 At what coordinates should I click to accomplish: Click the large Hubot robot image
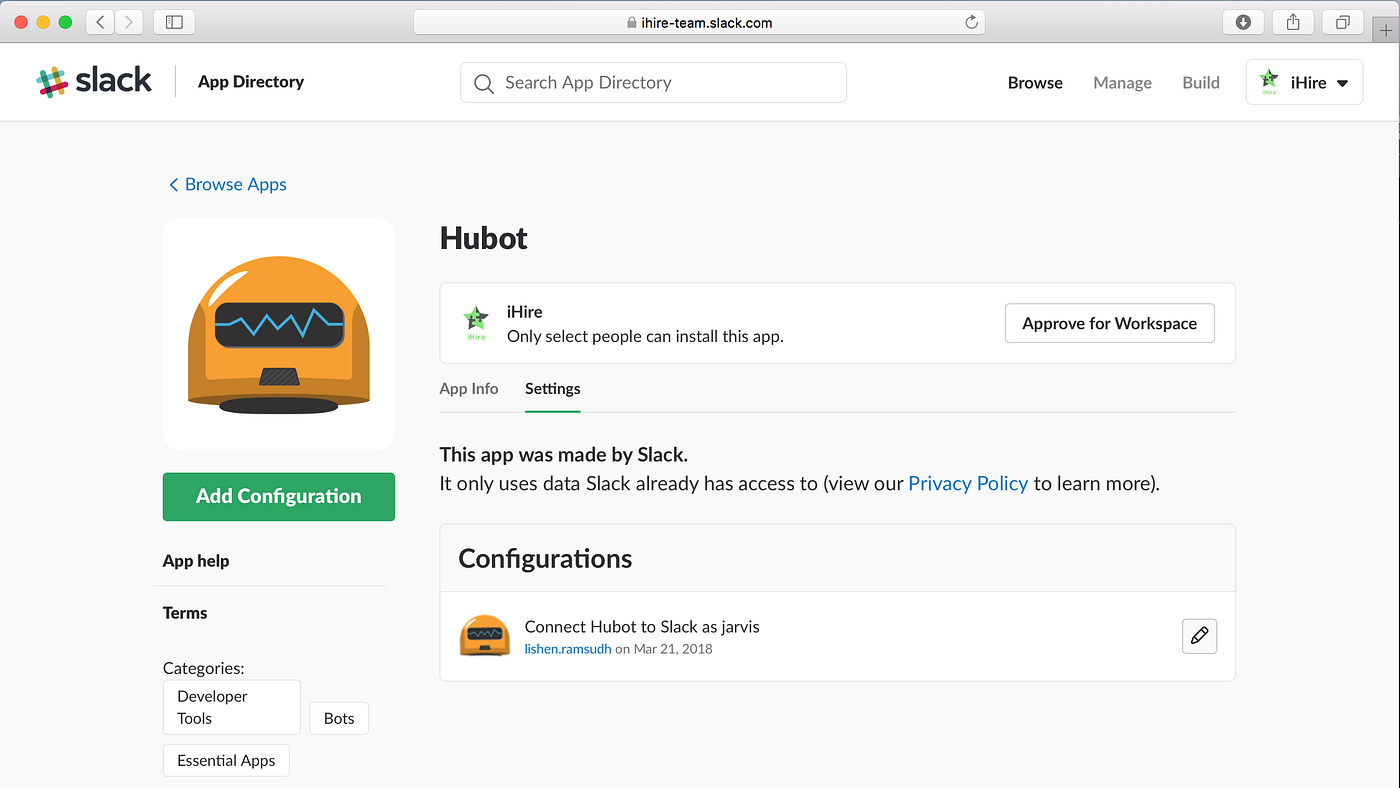coord(279,334)
